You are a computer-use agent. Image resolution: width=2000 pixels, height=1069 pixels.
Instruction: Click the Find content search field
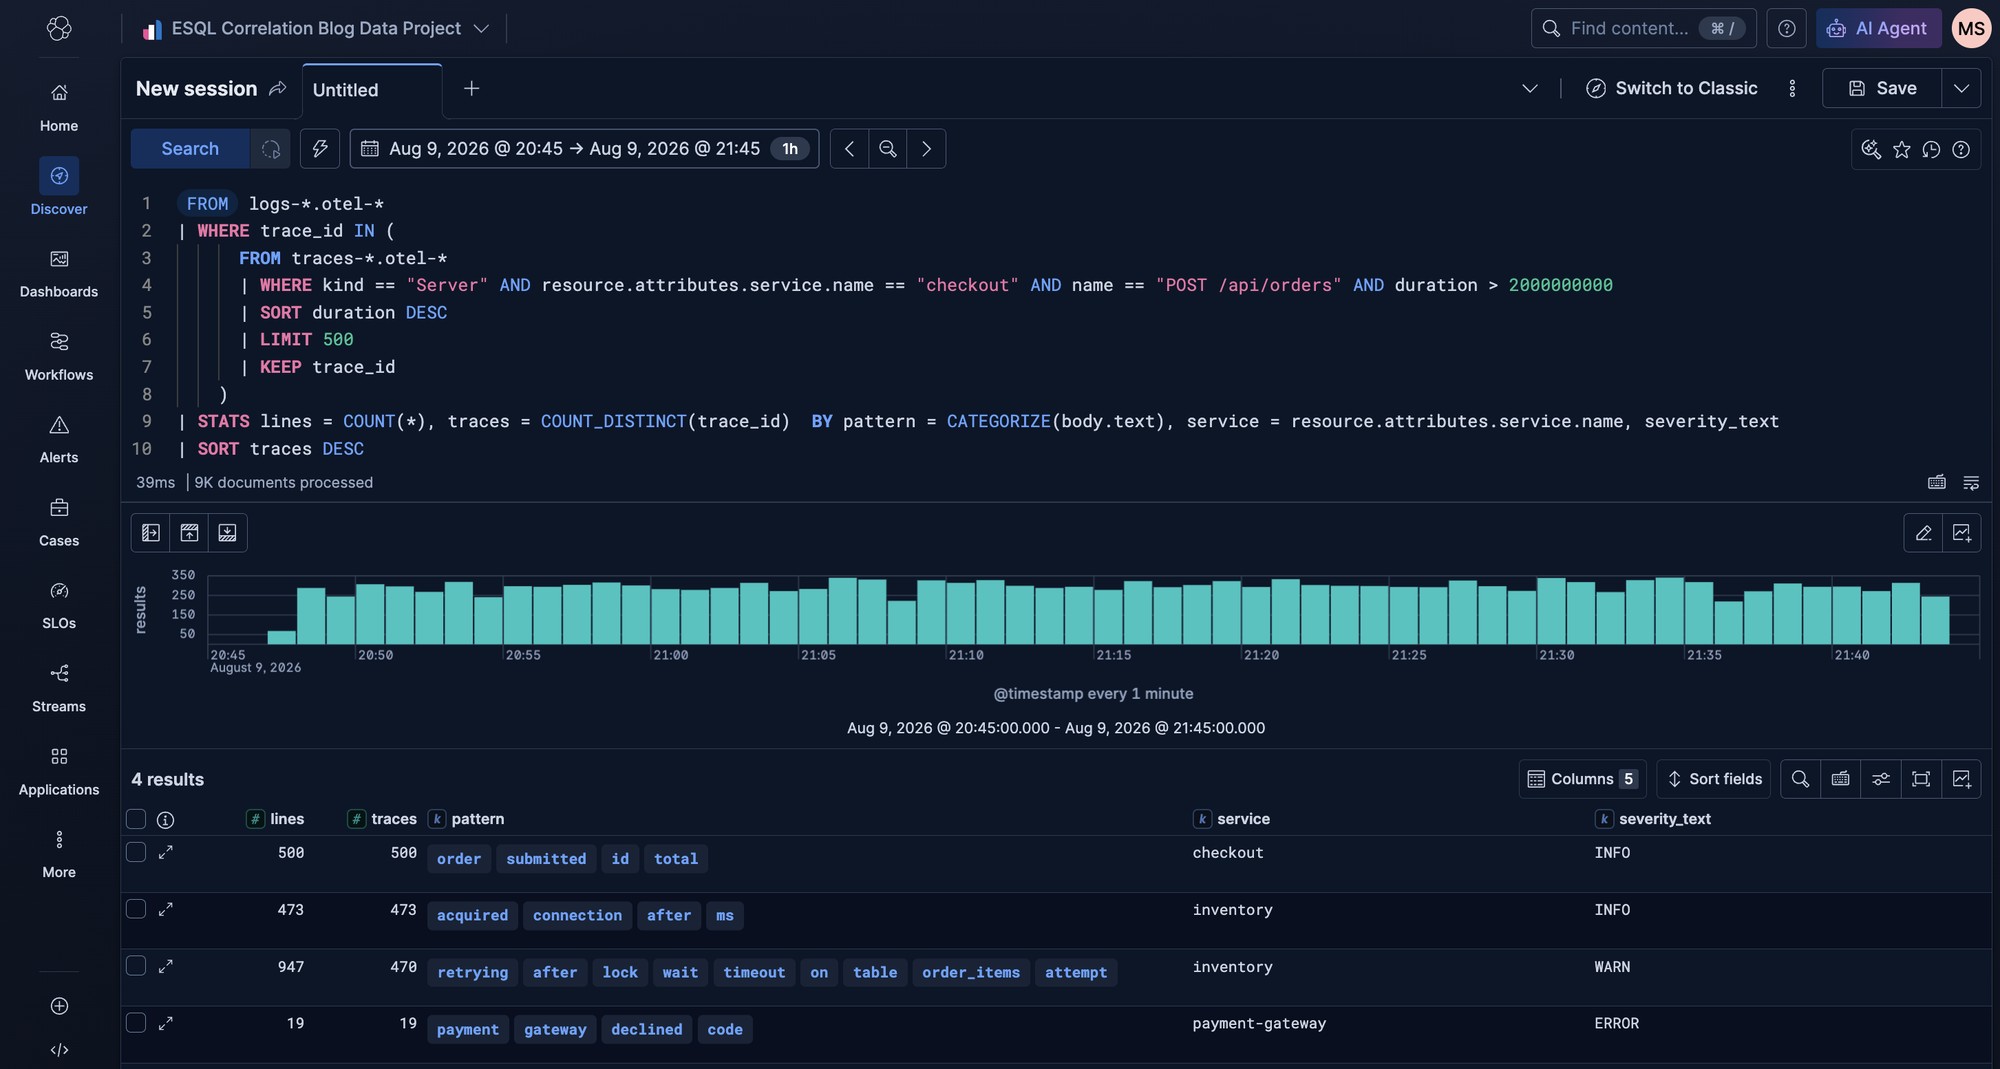coord(1643,28)
